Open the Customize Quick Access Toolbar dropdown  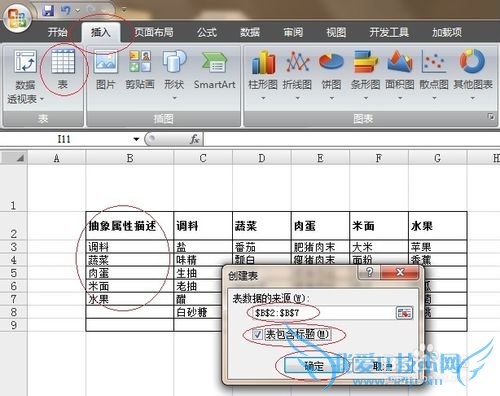pyautogui.click(x=124, y=10)
